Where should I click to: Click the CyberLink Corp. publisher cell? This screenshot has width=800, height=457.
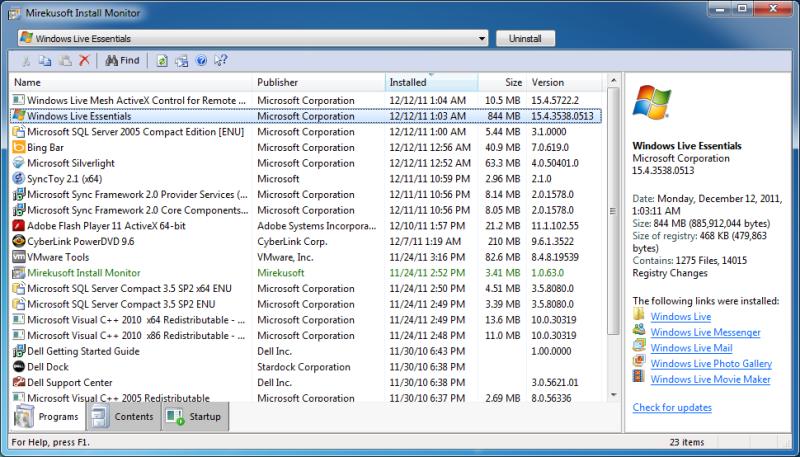292,241
